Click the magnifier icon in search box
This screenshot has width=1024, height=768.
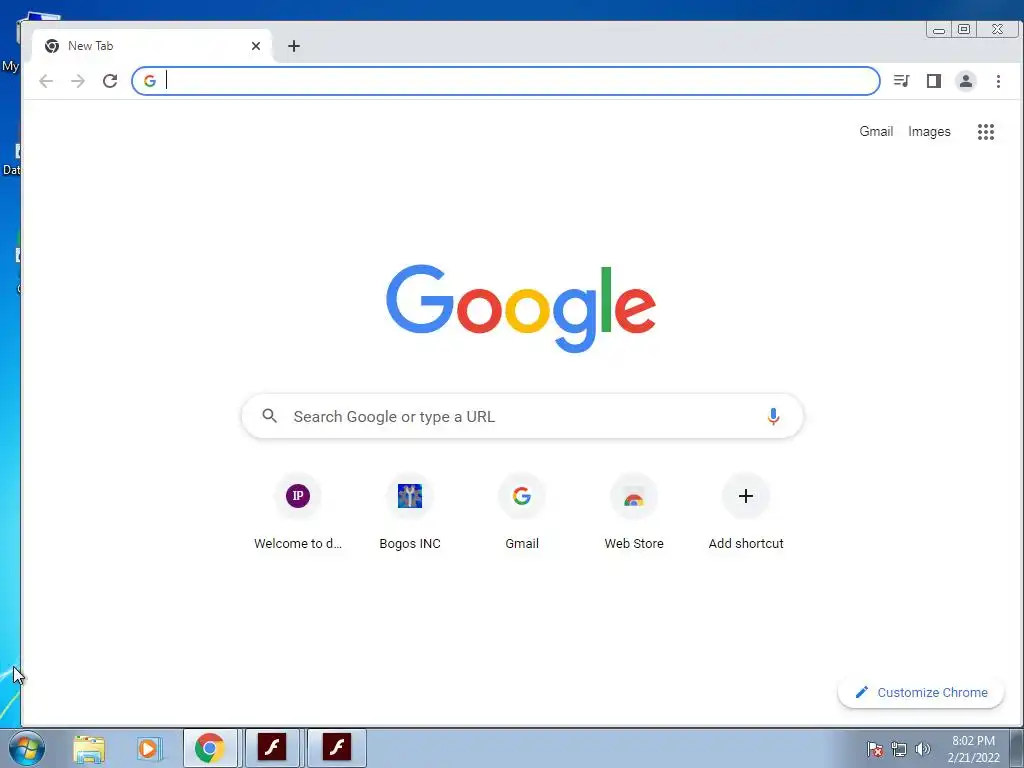[270, 415]
